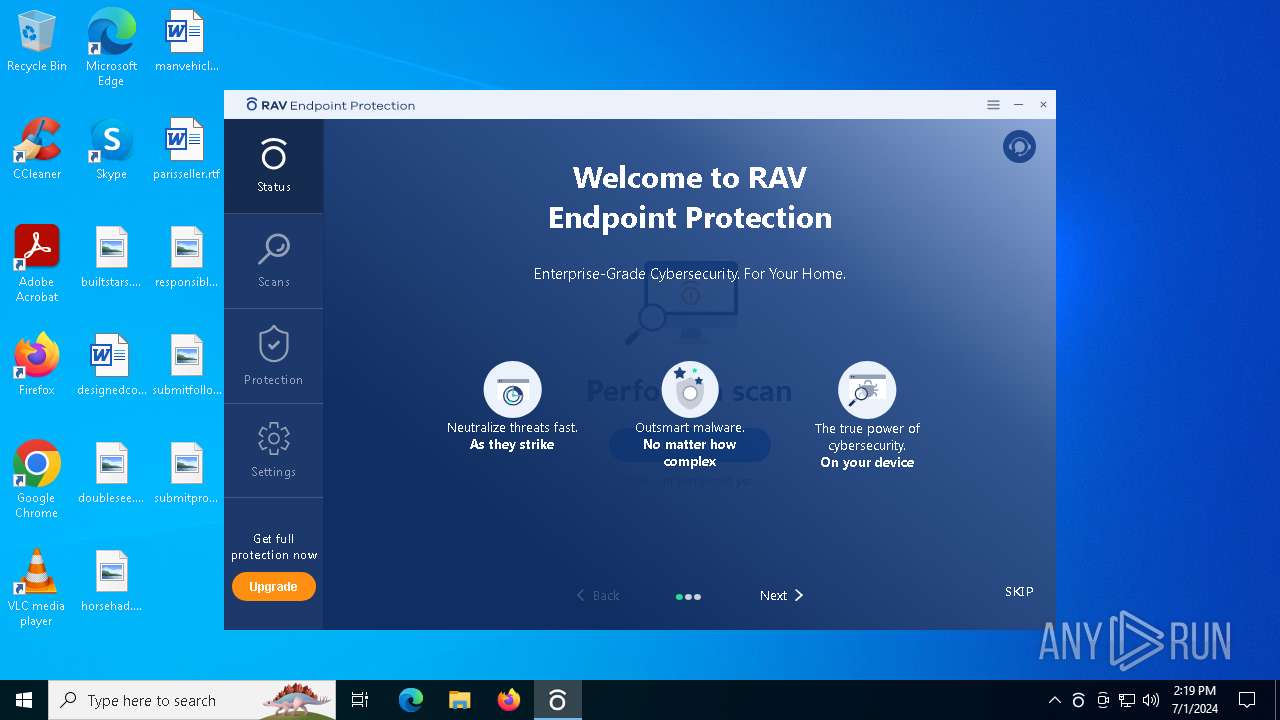Click the greyed Back button

pyautogui.click(x=598, y=595)
